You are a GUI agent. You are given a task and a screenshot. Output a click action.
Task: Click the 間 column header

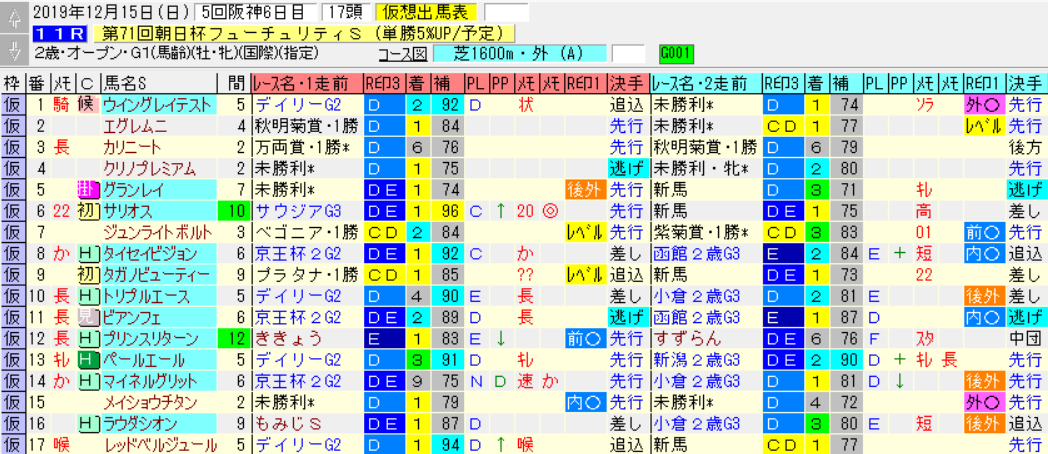tap(234, 84)
